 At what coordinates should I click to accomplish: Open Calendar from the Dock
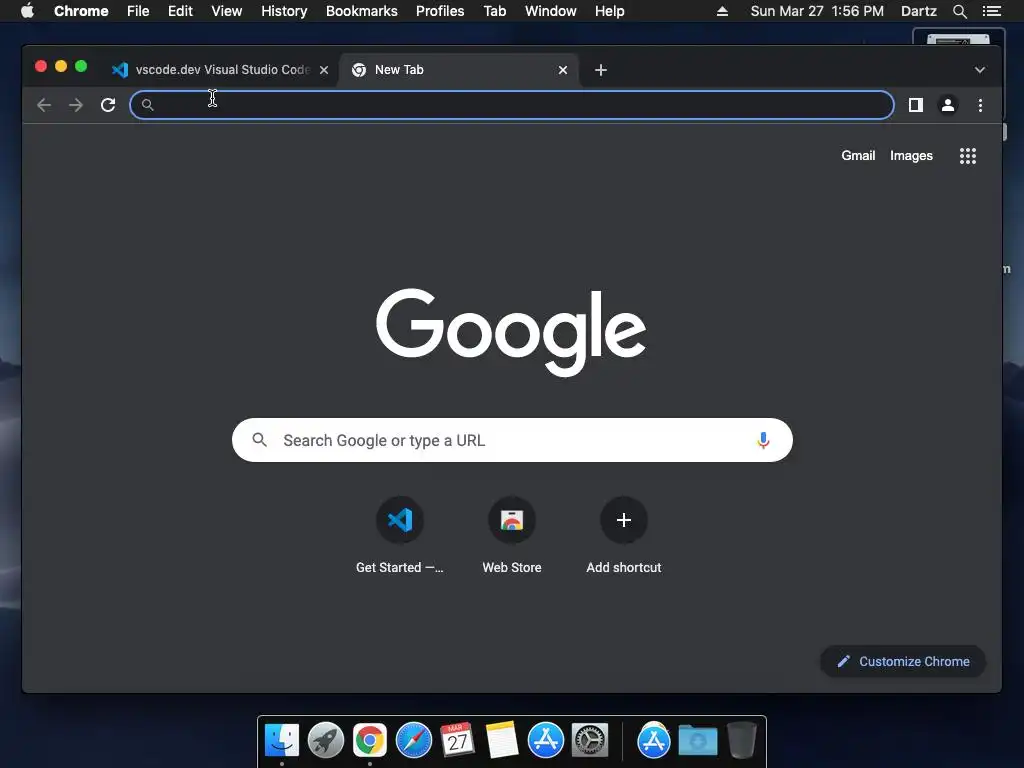tap(457, 741)
